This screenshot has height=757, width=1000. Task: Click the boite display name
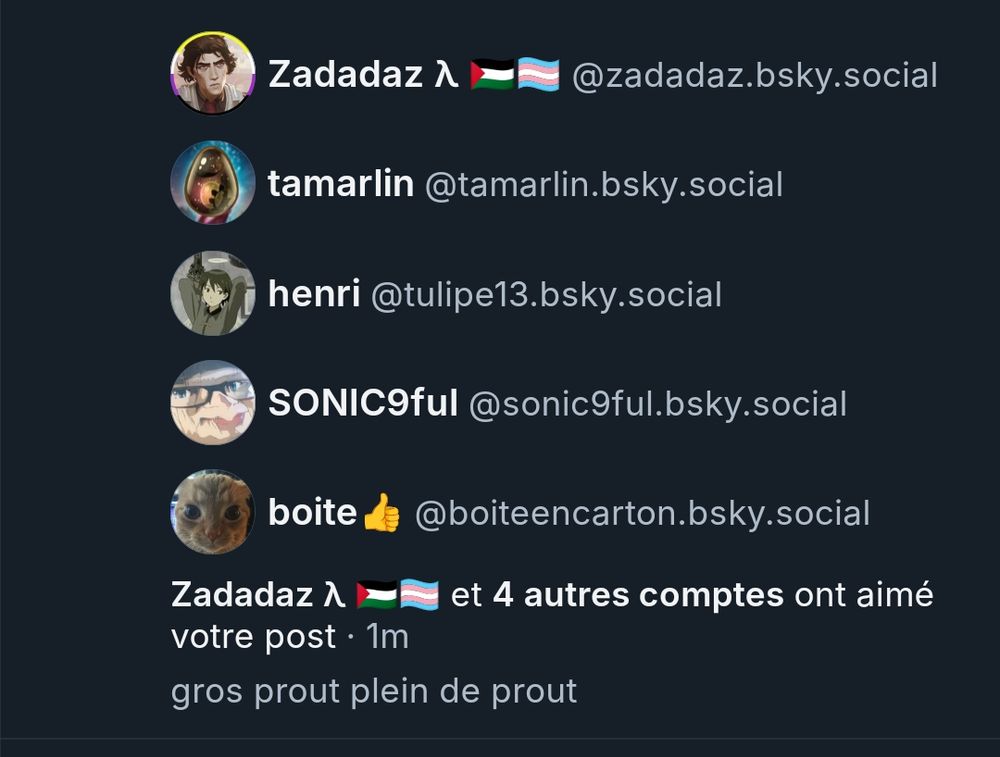coord(312,513)
